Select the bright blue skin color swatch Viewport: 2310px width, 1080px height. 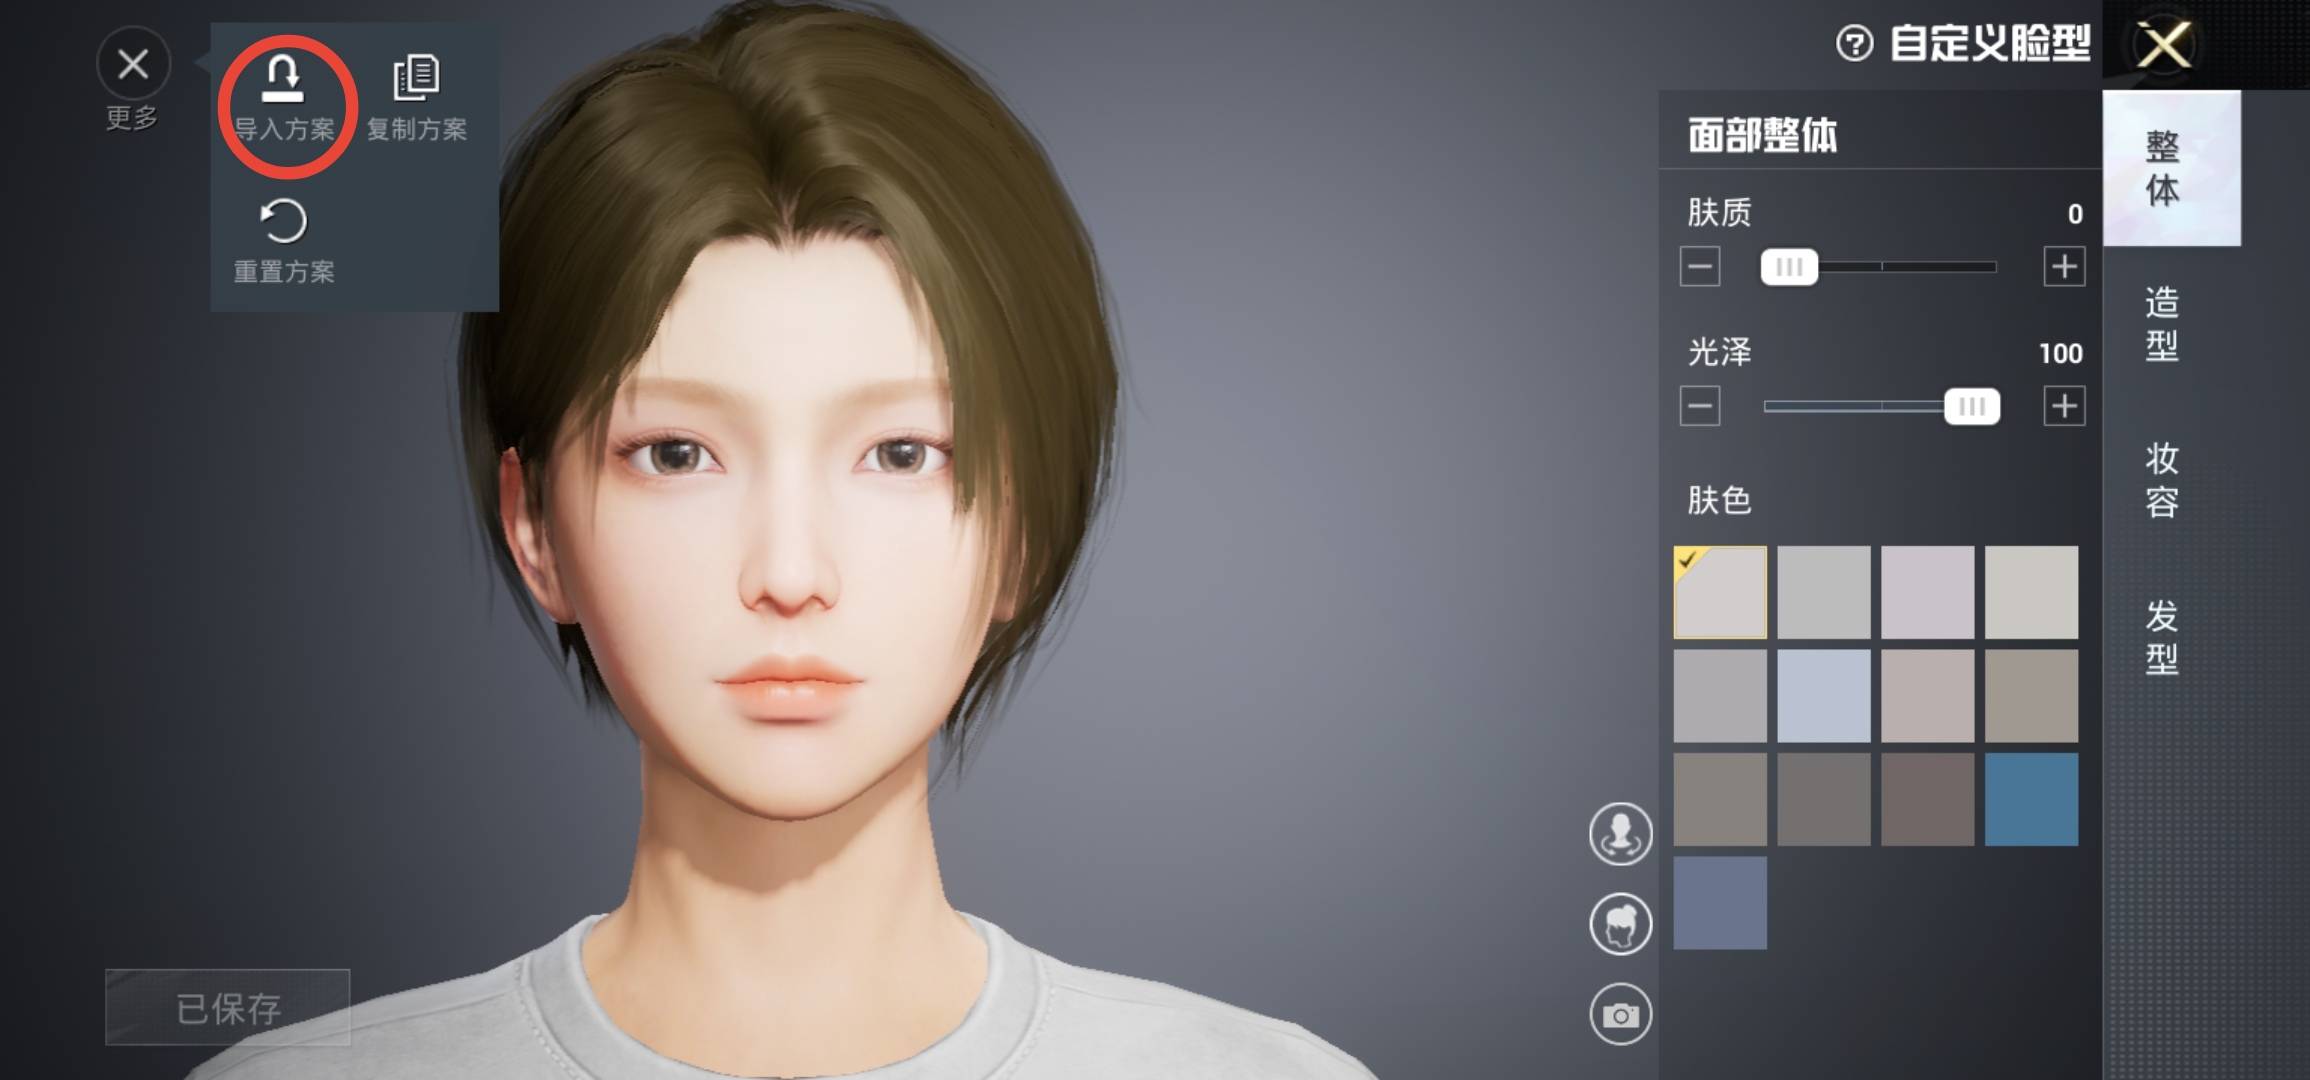(2031, 800)
